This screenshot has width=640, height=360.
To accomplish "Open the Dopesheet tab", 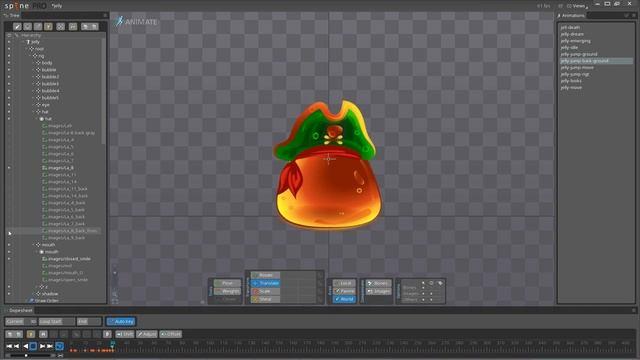I will pyautogui.click(x=18, y=310).
